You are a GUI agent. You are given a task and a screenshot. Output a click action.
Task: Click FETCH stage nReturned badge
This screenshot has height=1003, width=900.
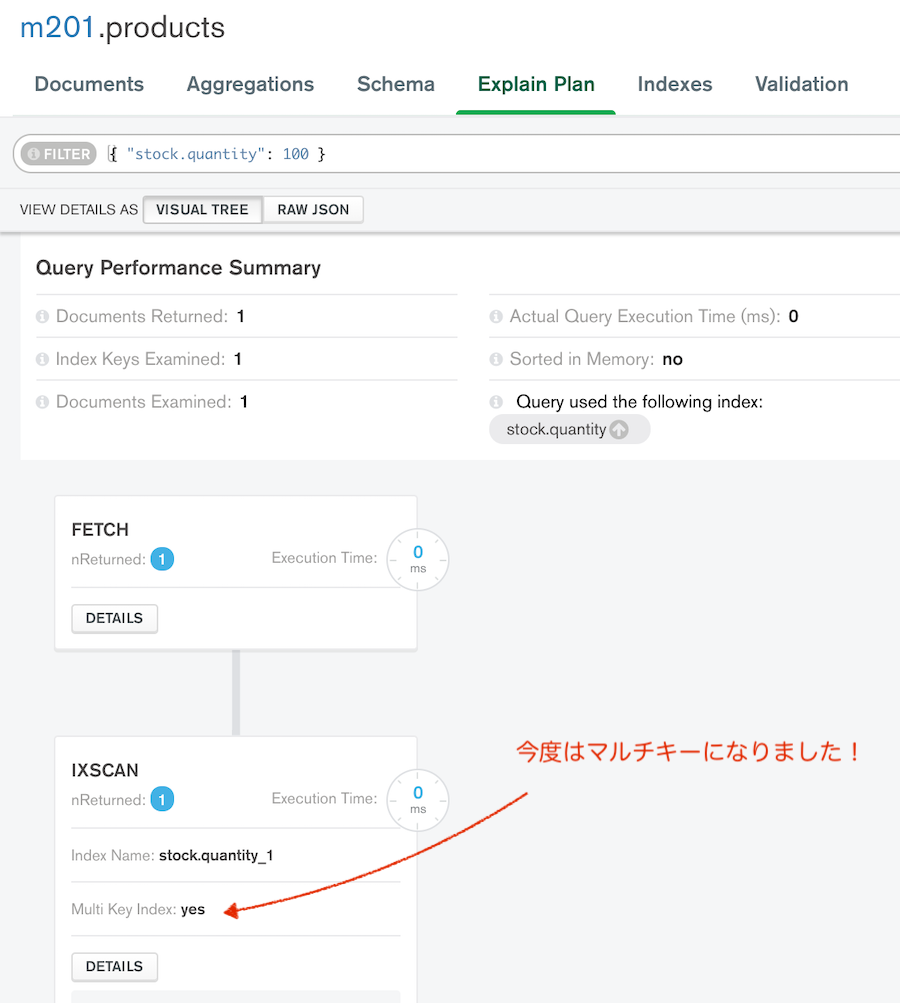click(162, 559)
